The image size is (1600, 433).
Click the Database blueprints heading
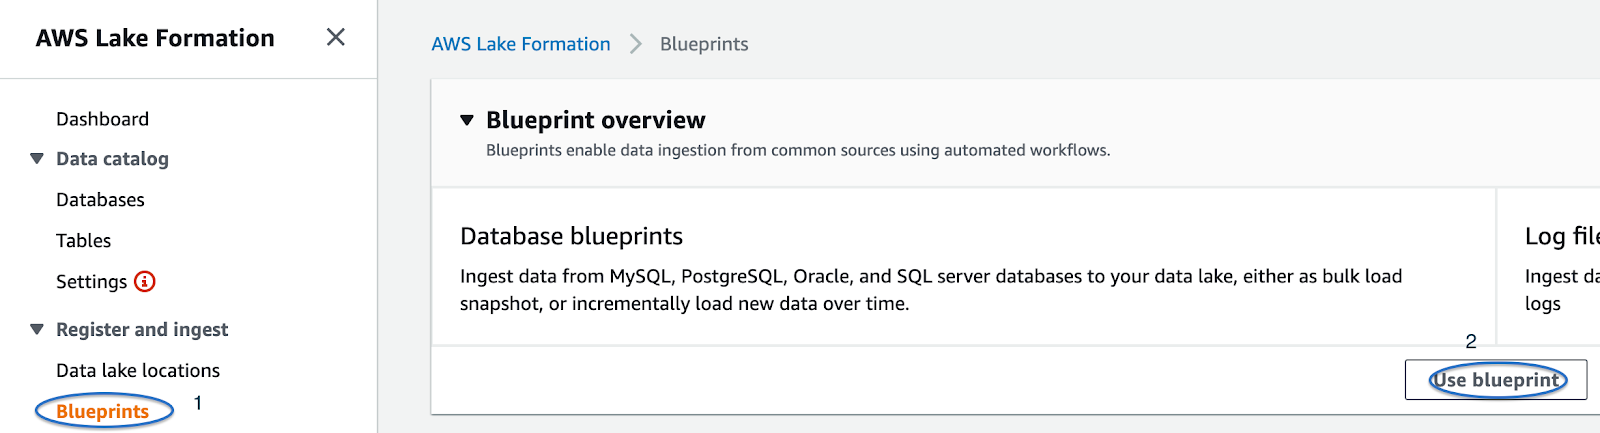(571, 236)
